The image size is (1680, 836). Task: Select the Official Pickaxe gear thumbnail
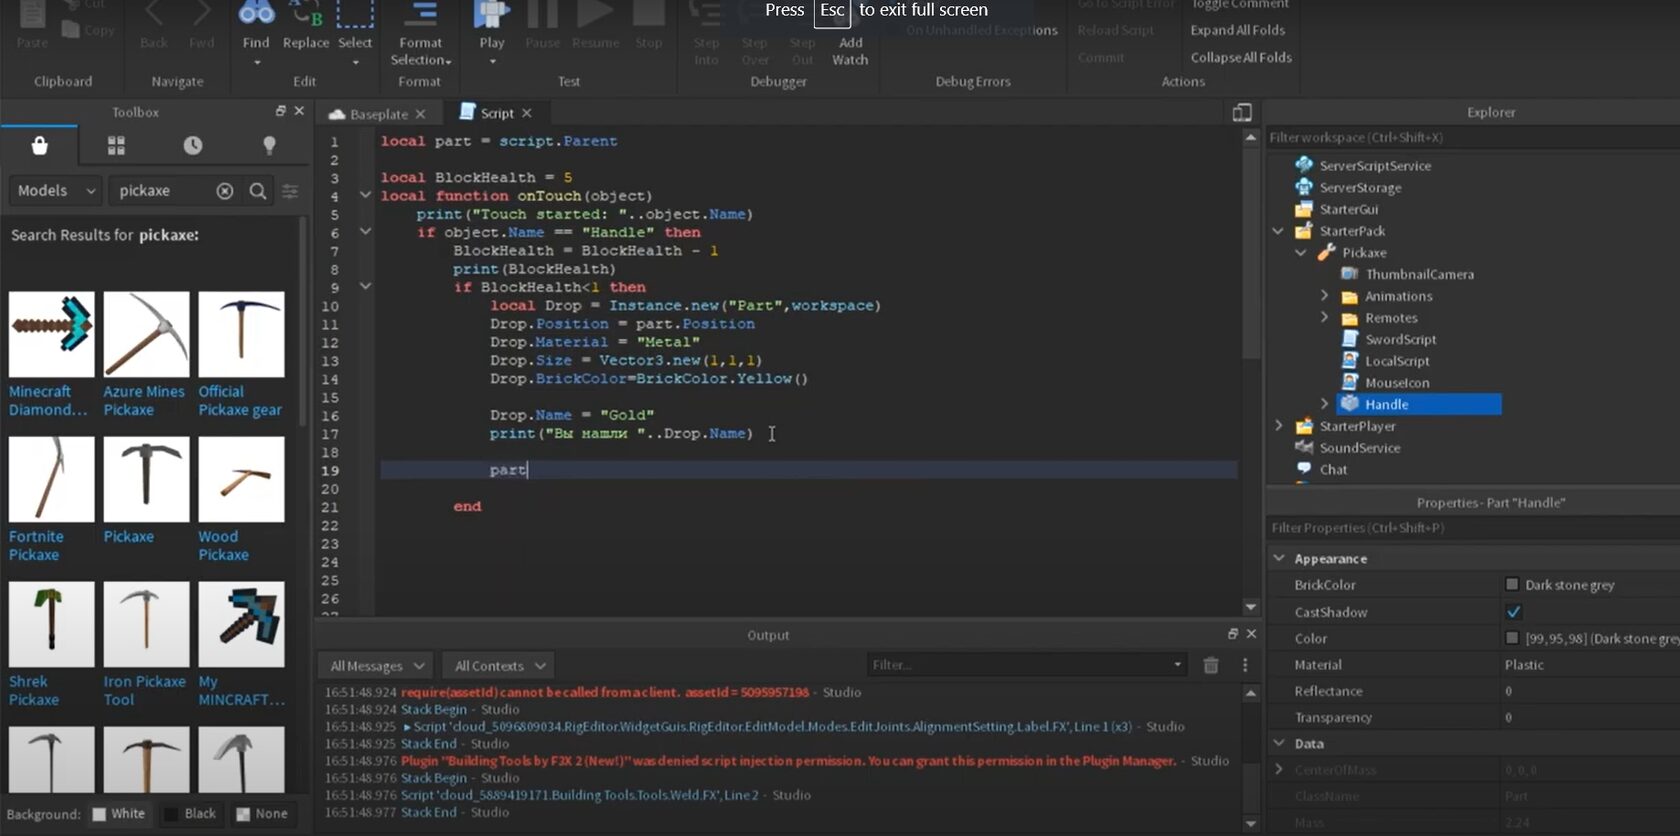tap(241, 334)
